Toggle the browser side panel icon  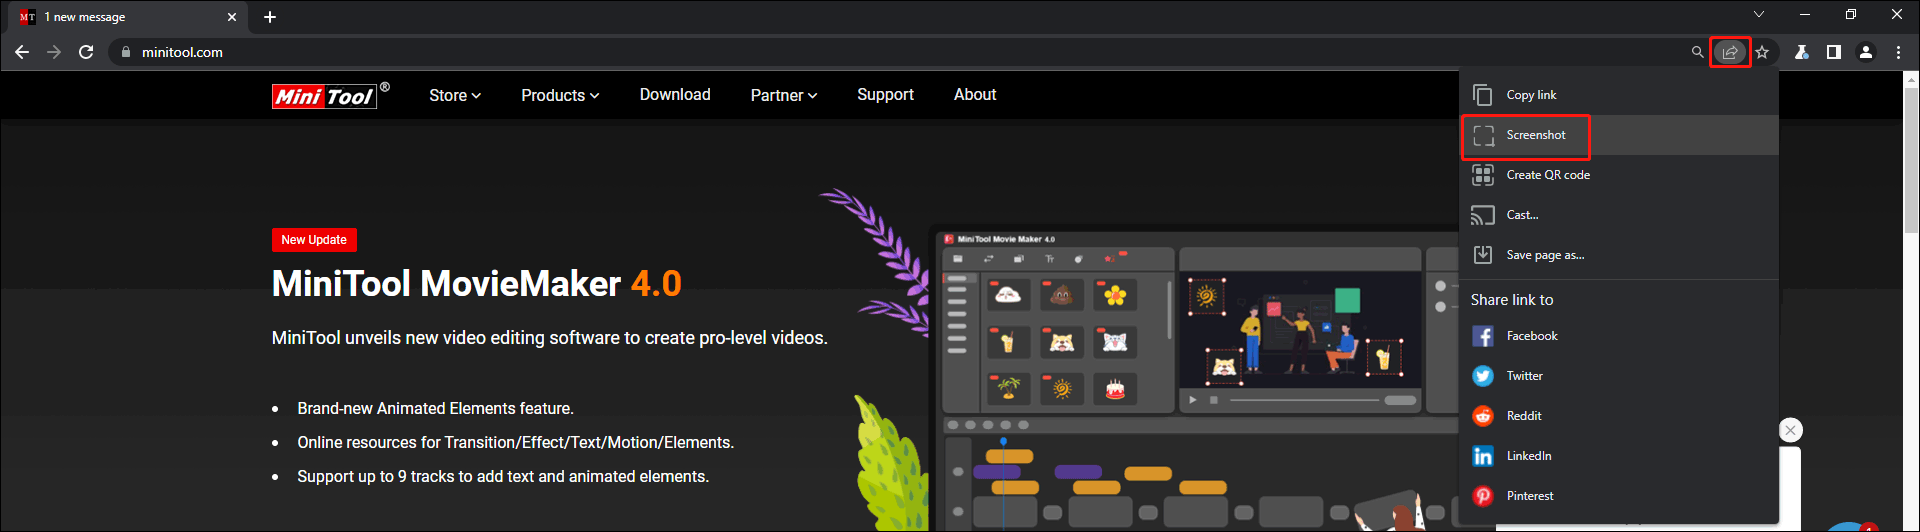tap(1833, 52)
